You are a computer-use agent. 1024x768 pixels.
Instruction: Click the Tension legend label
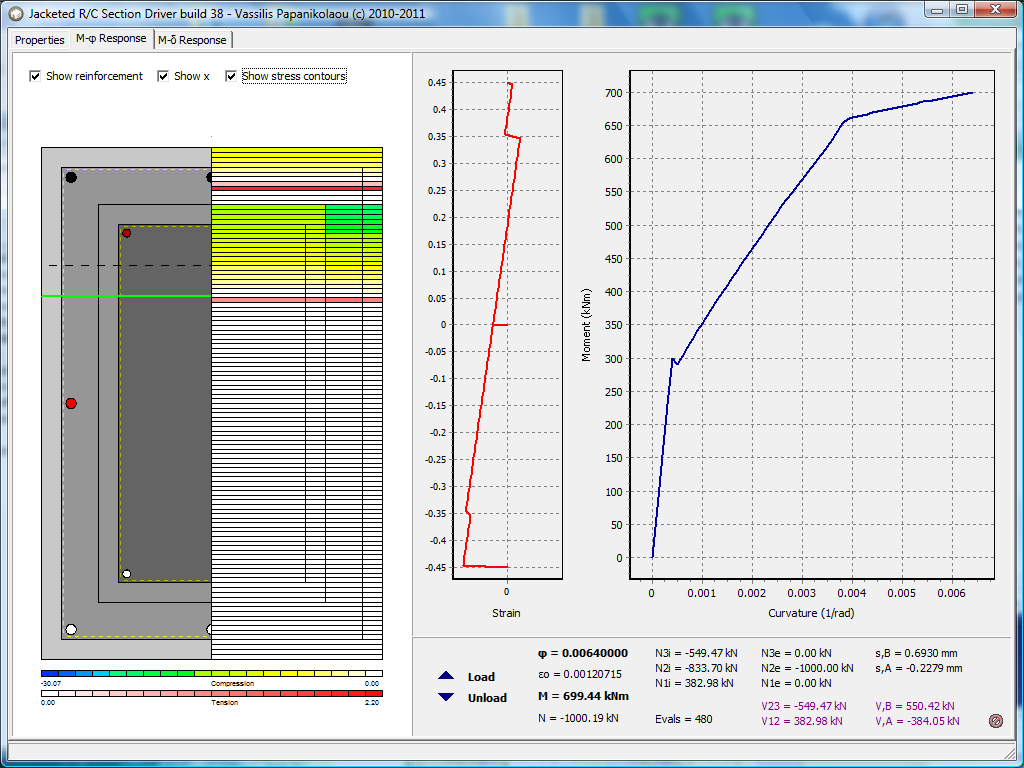click(225, 703)
